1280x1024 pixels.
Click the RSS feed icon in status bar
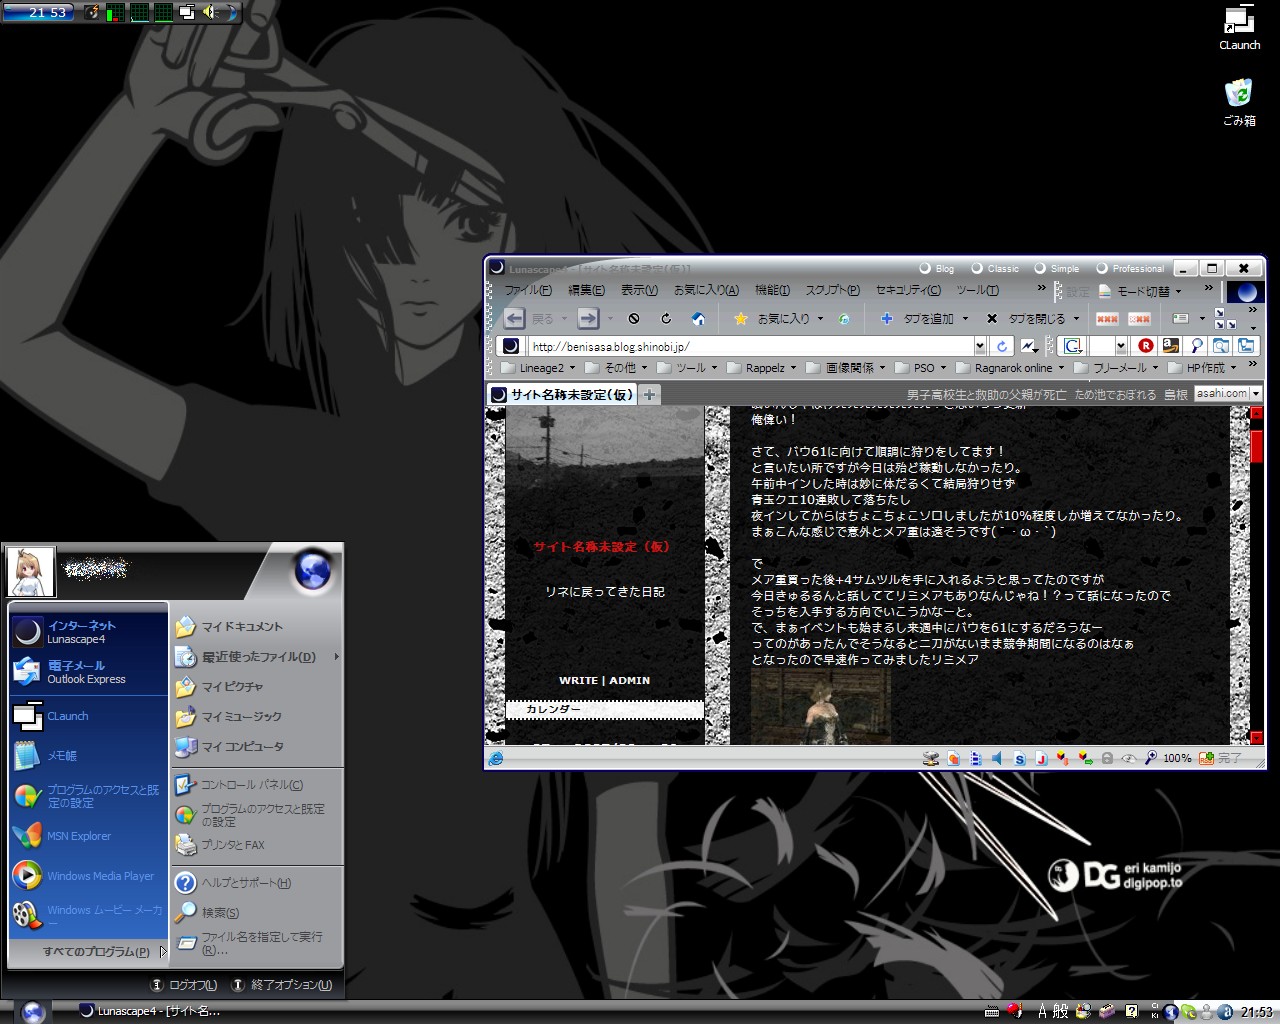pos(1207,759)
